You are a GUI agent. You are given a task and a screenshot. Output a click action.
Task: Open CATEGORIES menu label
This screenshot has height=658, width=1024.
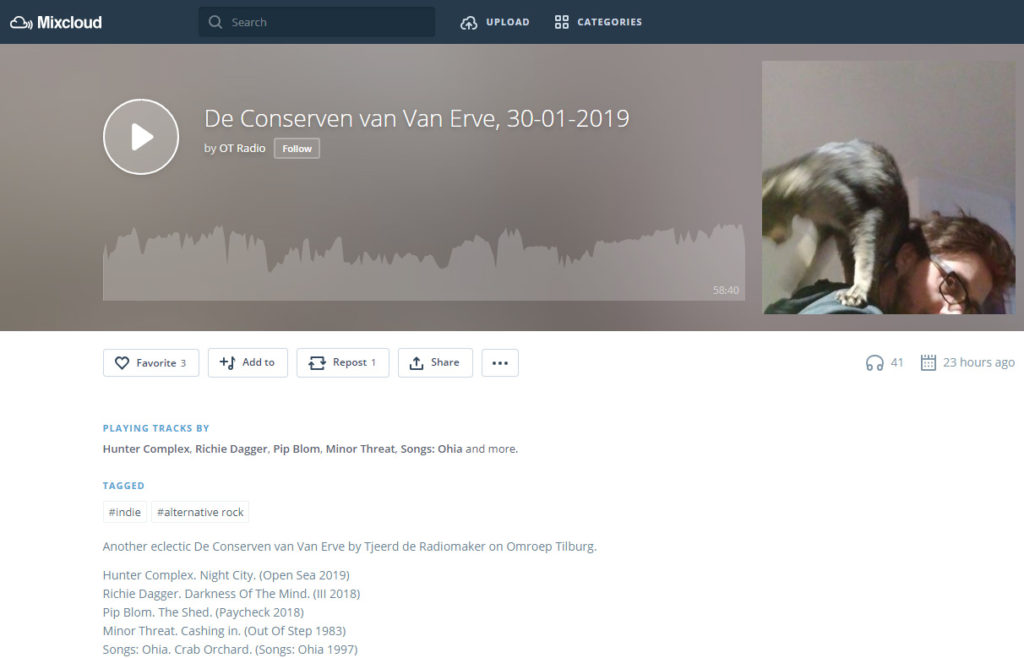[x=609, y=22]
